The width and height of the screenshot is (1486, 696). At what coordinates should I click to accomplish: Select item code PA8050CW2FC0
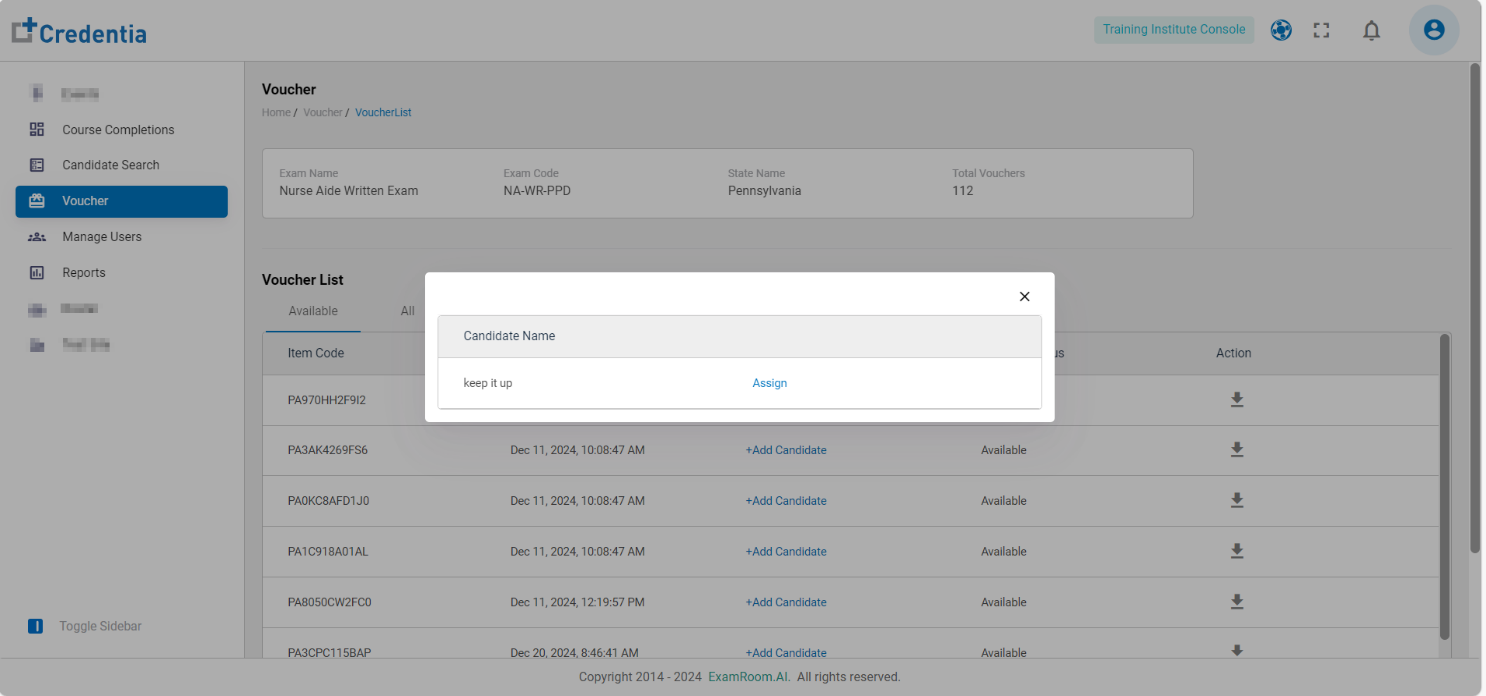point(330,602)
